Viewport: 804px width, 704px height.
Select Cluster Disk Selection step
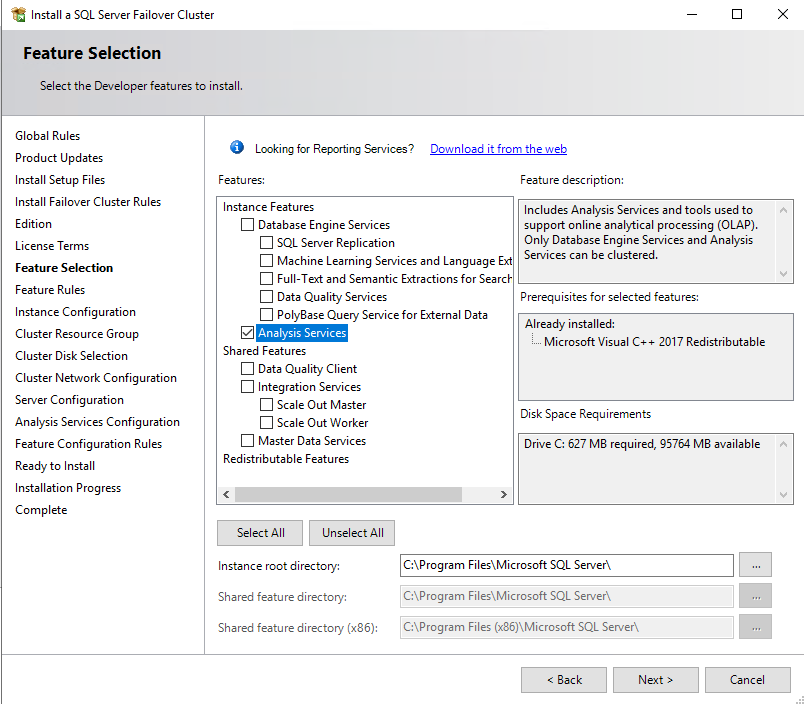(71, 356)
